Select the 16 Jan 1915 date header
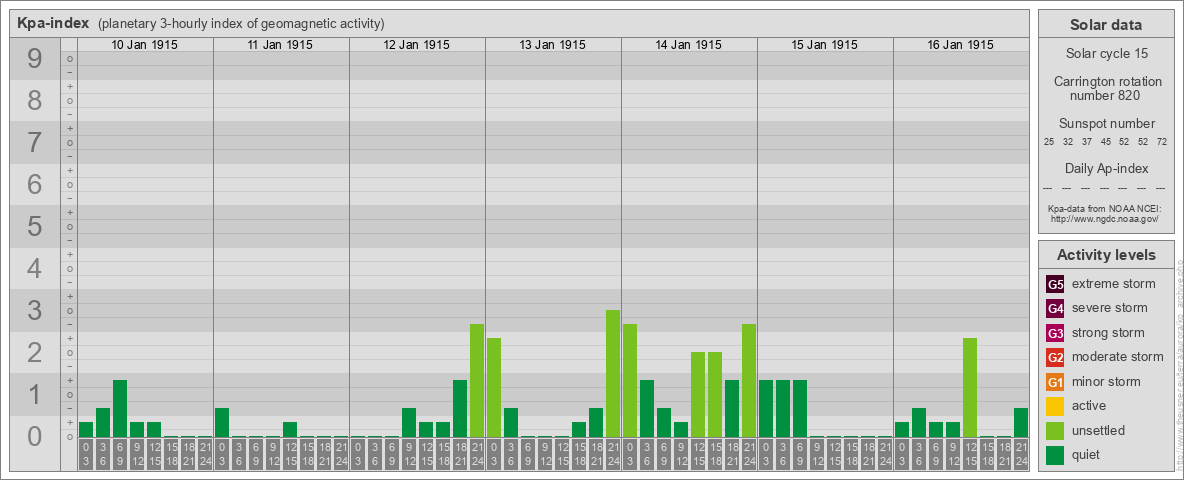Image resolution: width=1184 pixels, height=480 pixels. click(x=960, y=45)
